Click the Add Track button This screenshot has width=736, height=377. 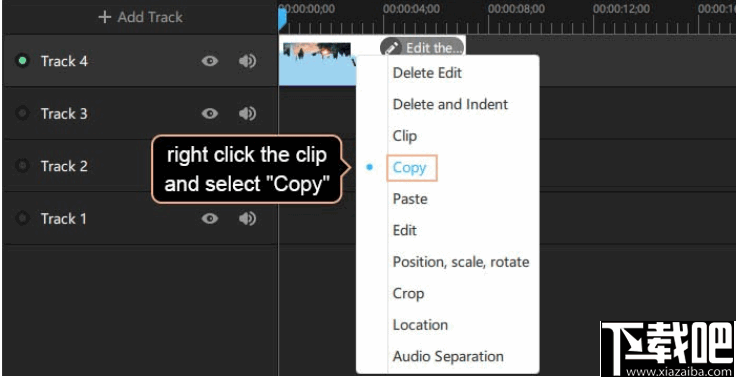coord(140,17)
